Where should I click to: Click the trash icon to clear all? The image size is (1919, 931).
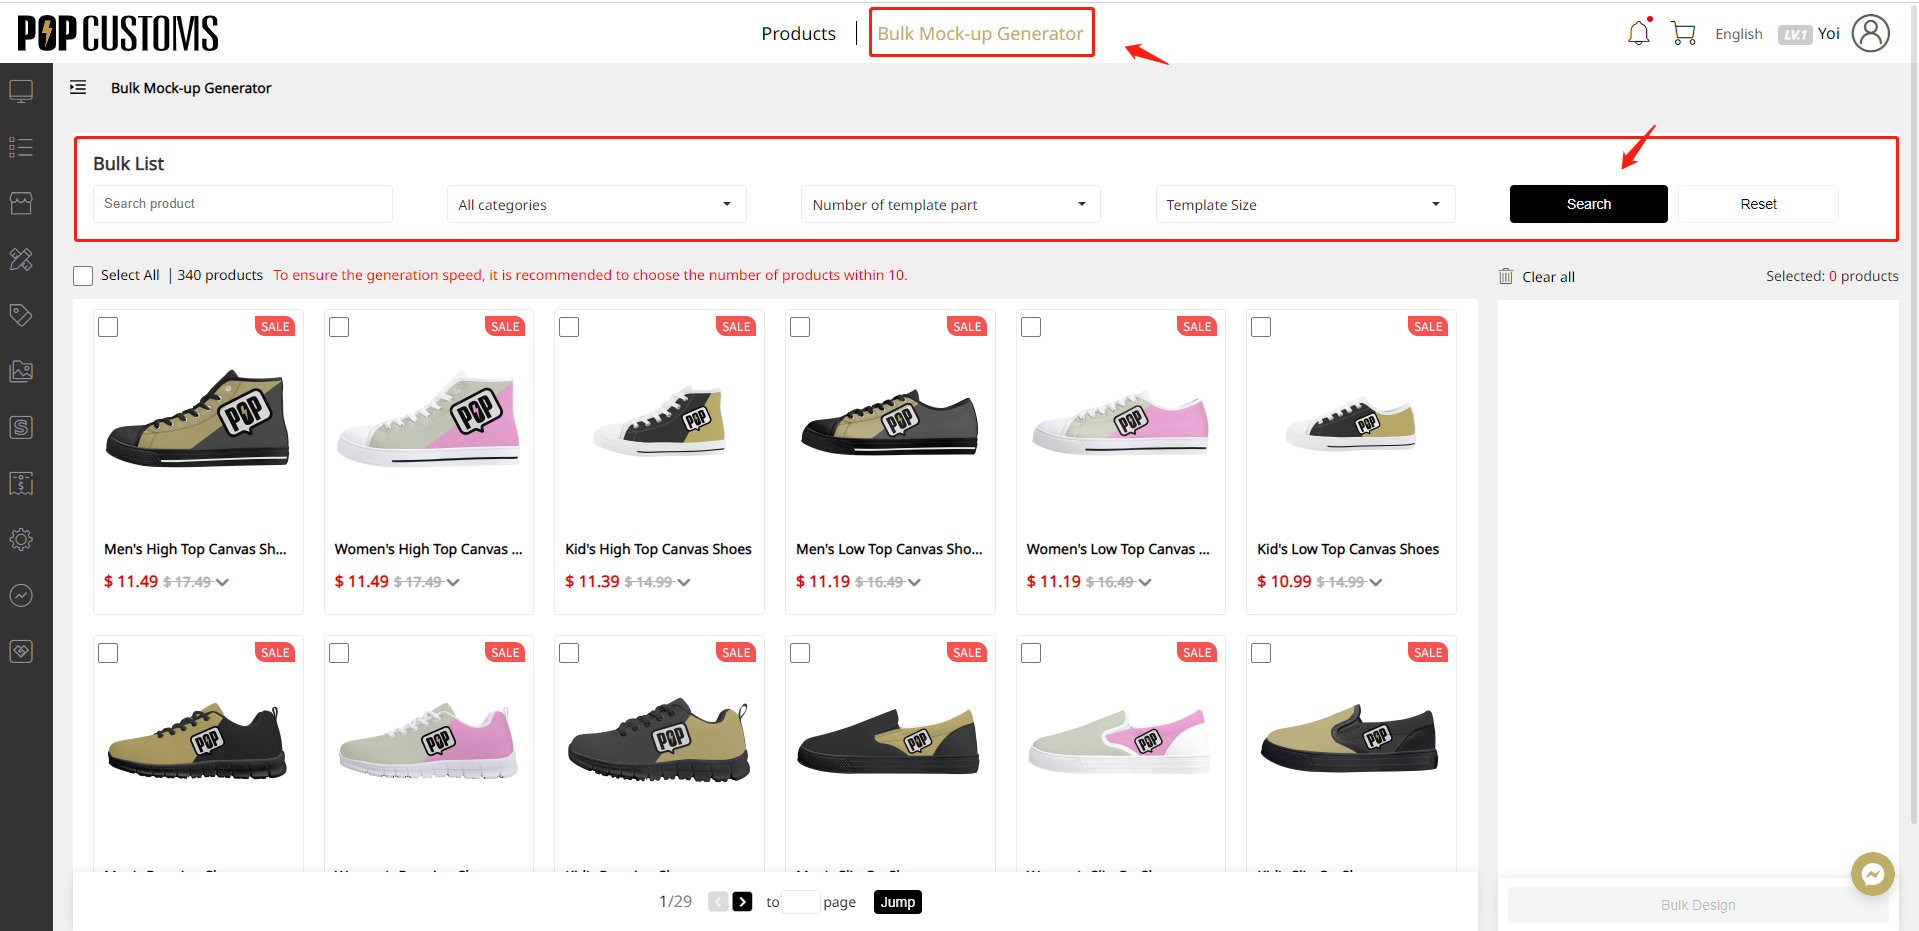(1506, 276)
